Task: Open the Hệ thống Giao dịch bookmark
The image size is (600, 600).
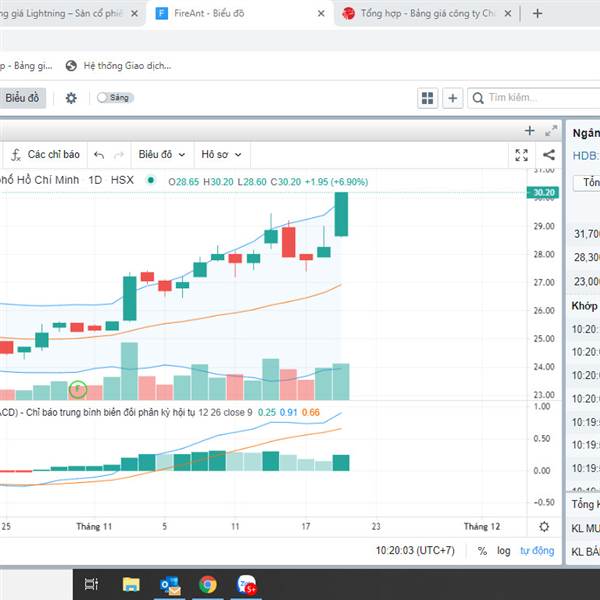Action: point(118,66)
